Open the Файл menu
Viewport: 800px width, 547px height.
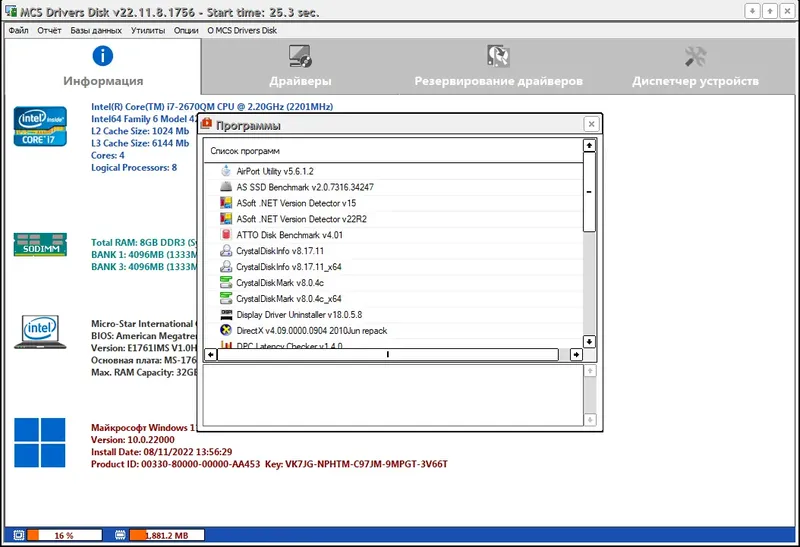click(18, 31)
